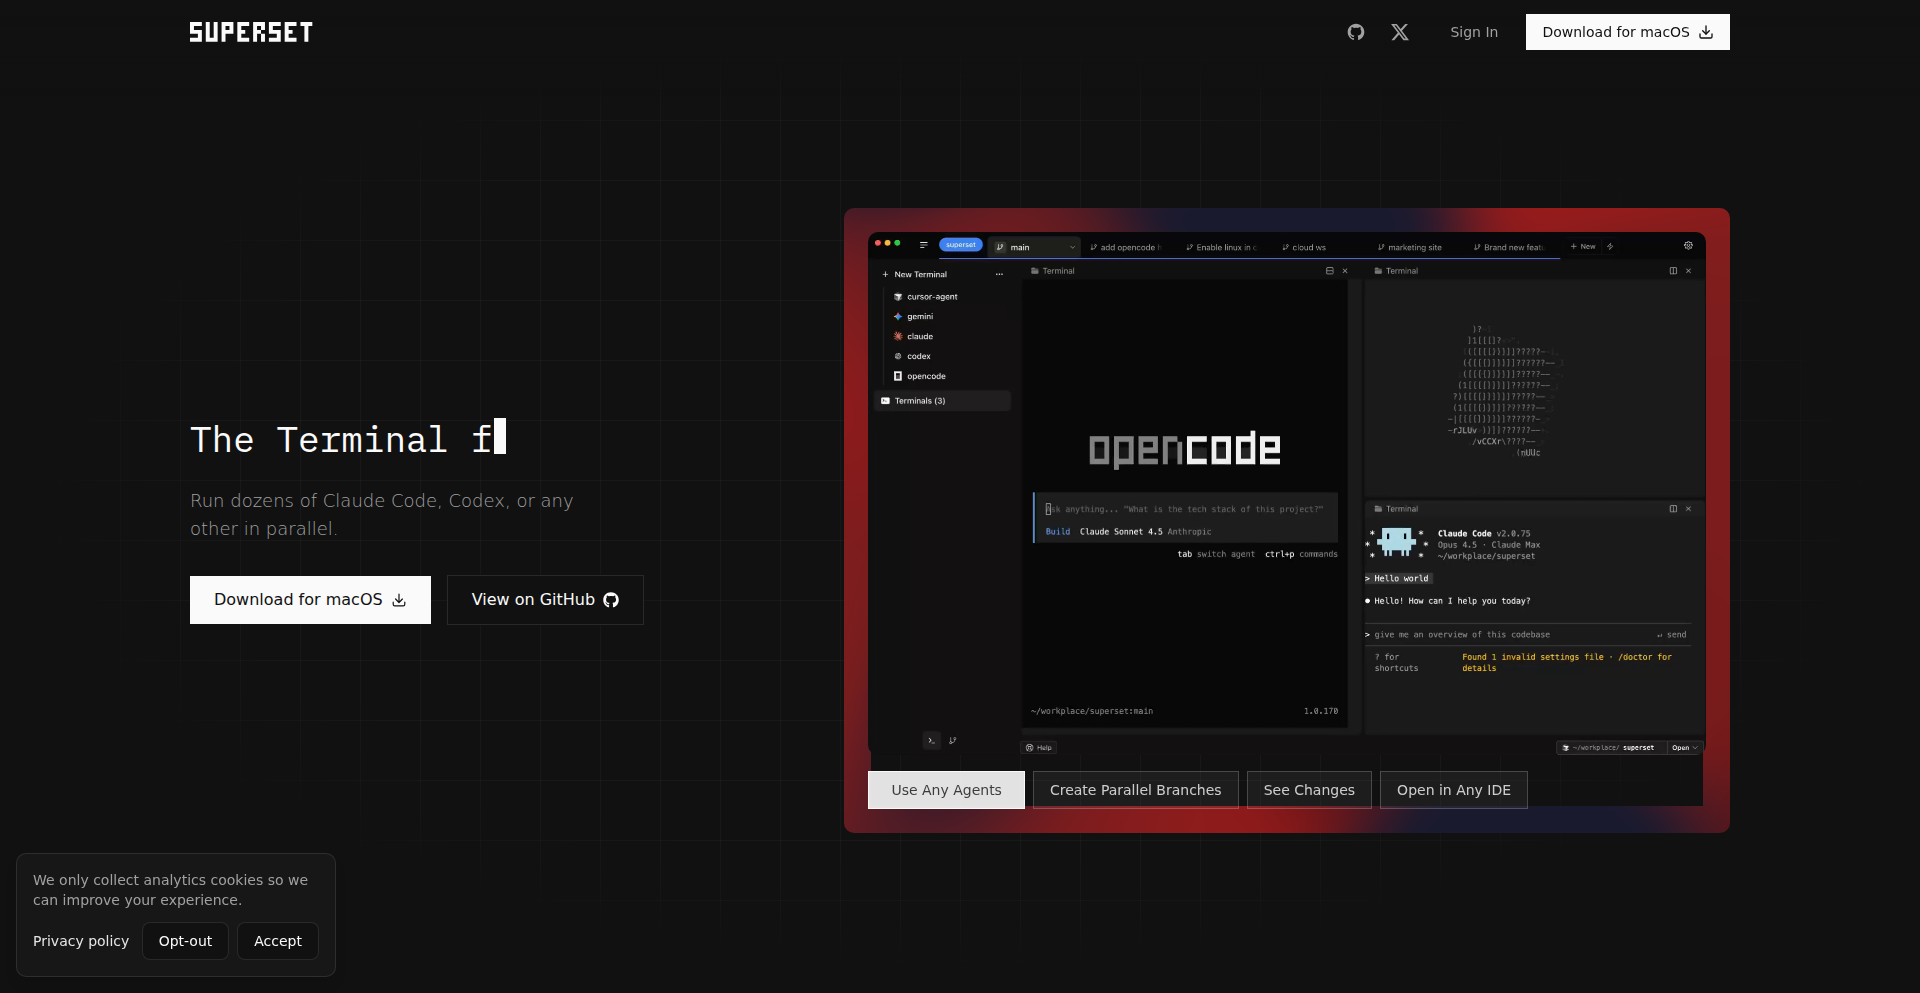This screenshot has height=993, width=1920.
Task: Switch to the Create Parallel Branches tab
Action: (1135, 790)
